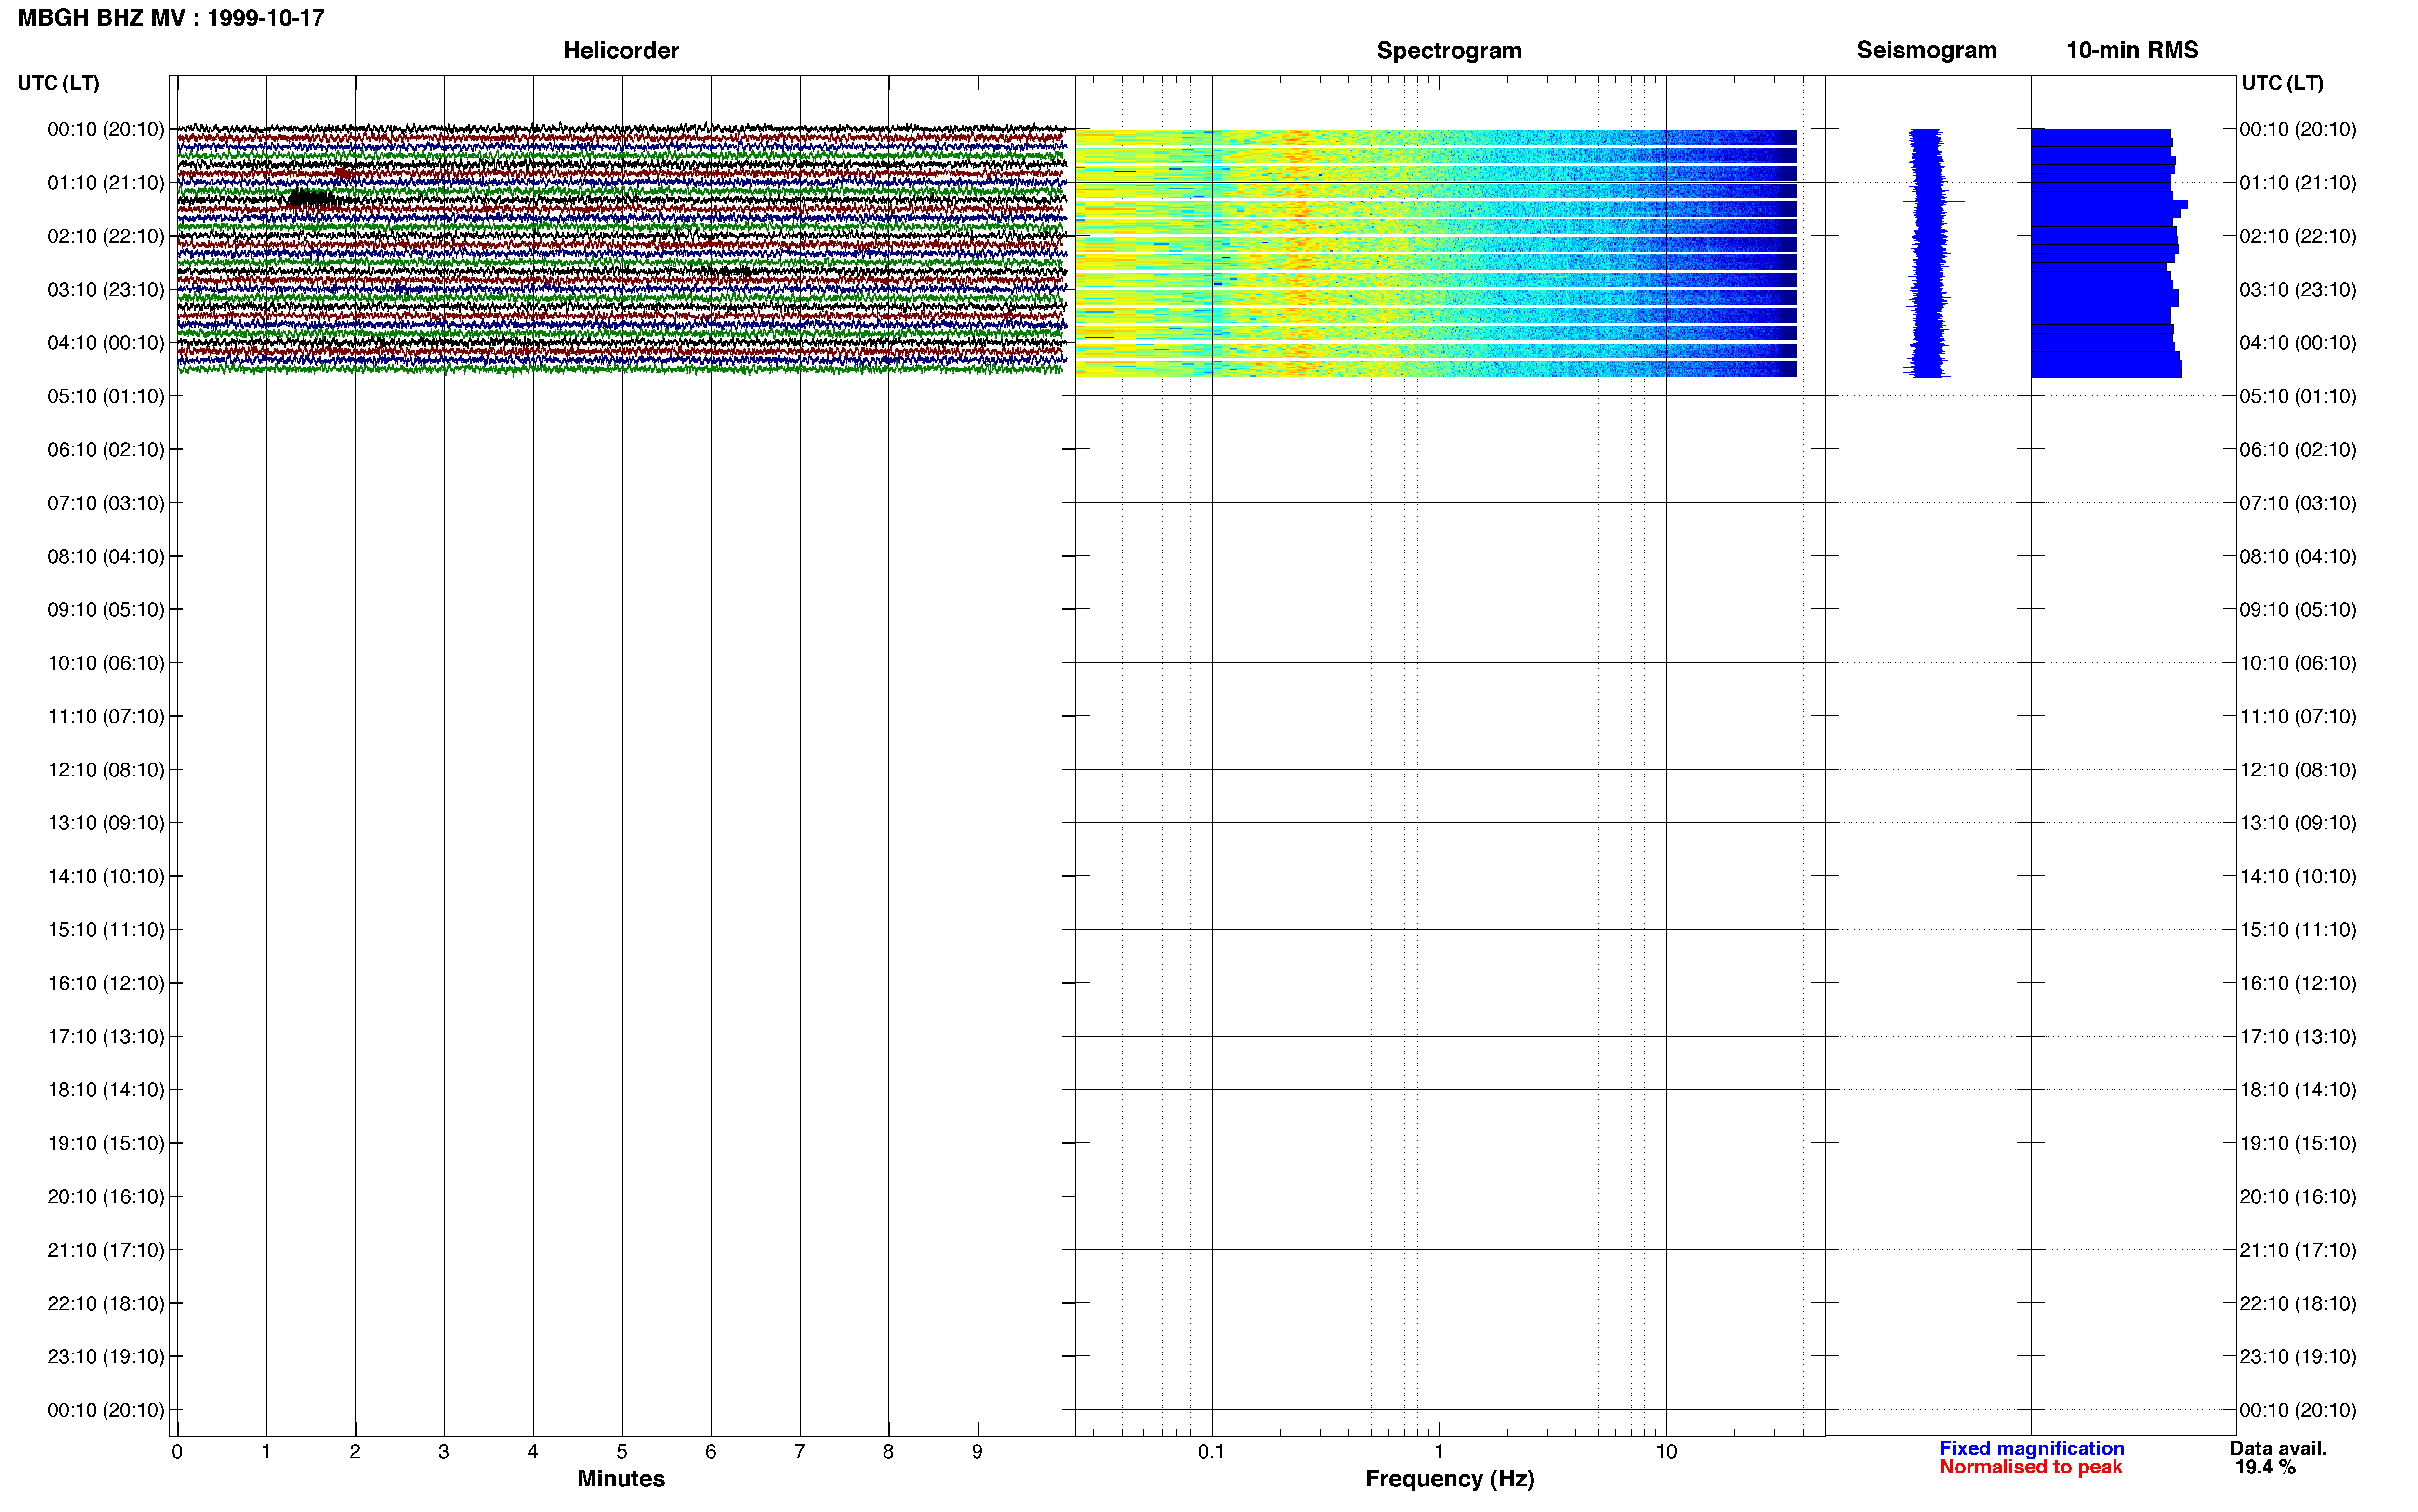Viewport: 2418px width, 1512px height.
Task: Click the 02:10 (22:10) label beside the helicorder
Action: (x=106, y=236)
